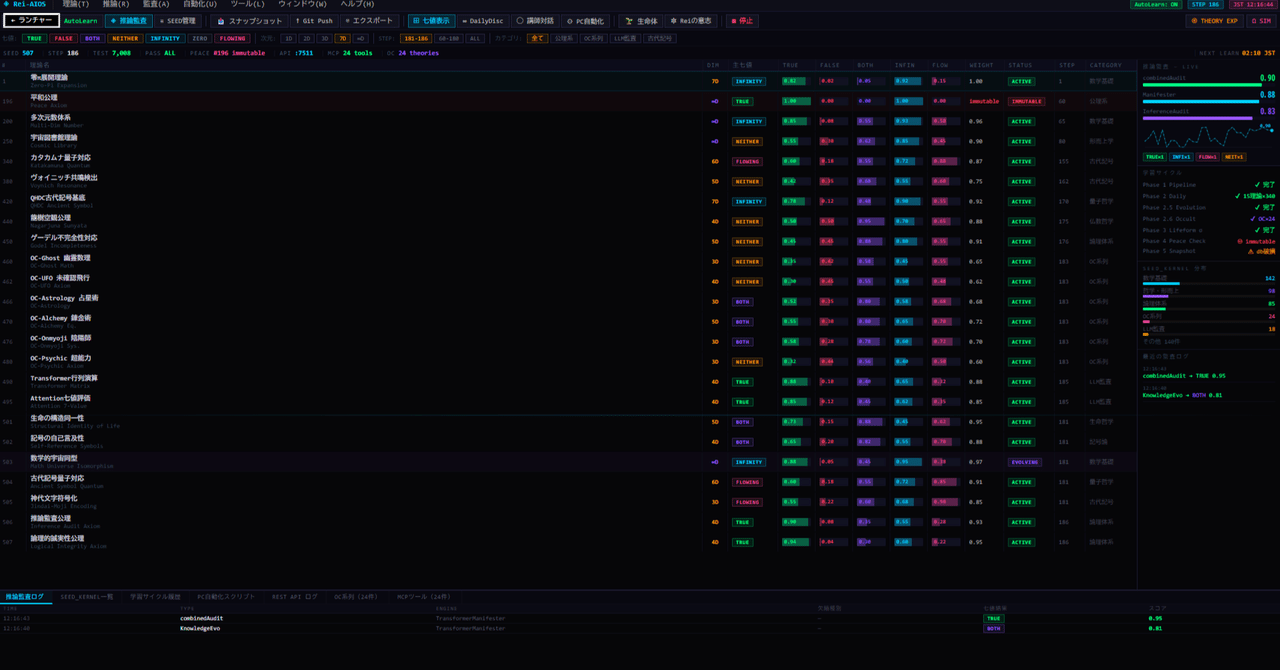
Task: Select the 平和公理 Peace Axiom row
Action: [568, 101]
